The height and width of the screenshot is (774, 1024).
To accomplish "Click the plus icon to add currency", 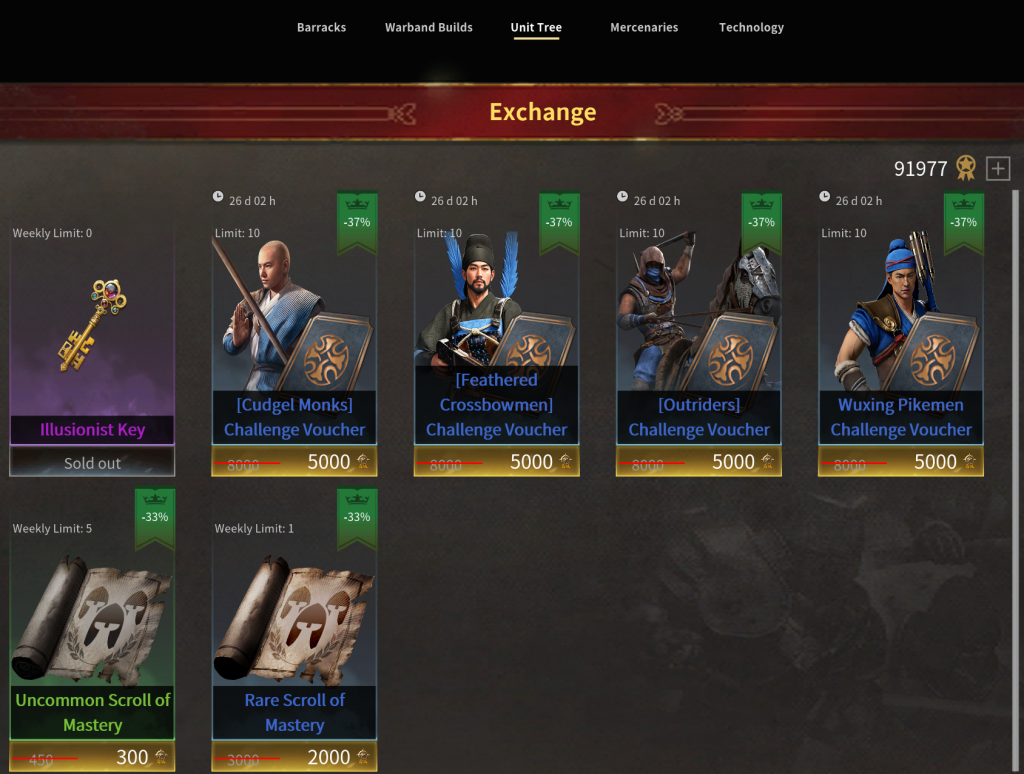I will coord(997,169).
